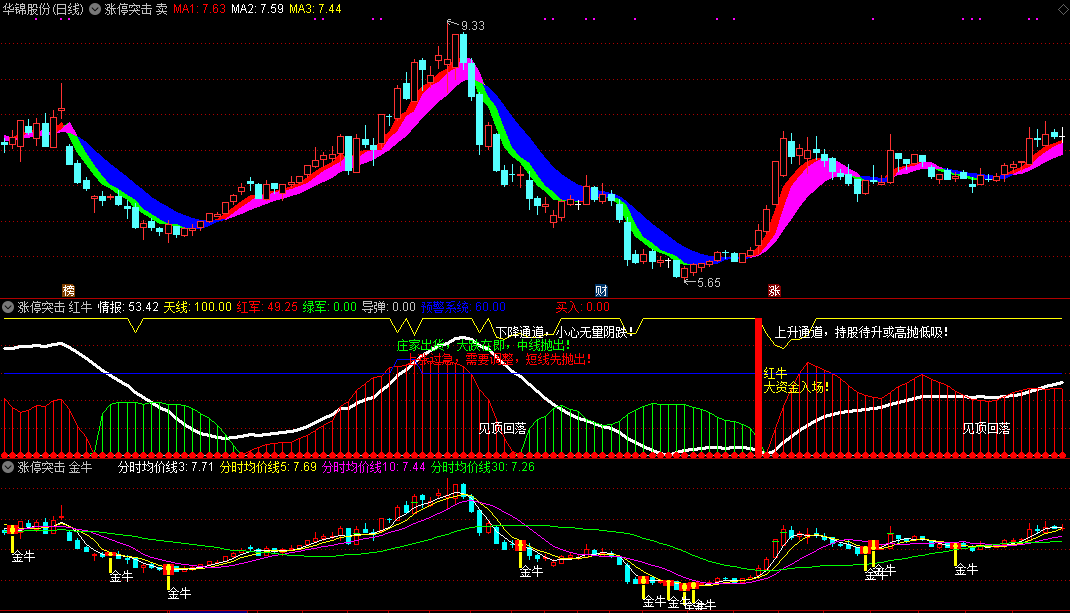Select the MA3: 7.44 legend value
This screenshot has width=1070, height=613.
[x=315, y=10]
